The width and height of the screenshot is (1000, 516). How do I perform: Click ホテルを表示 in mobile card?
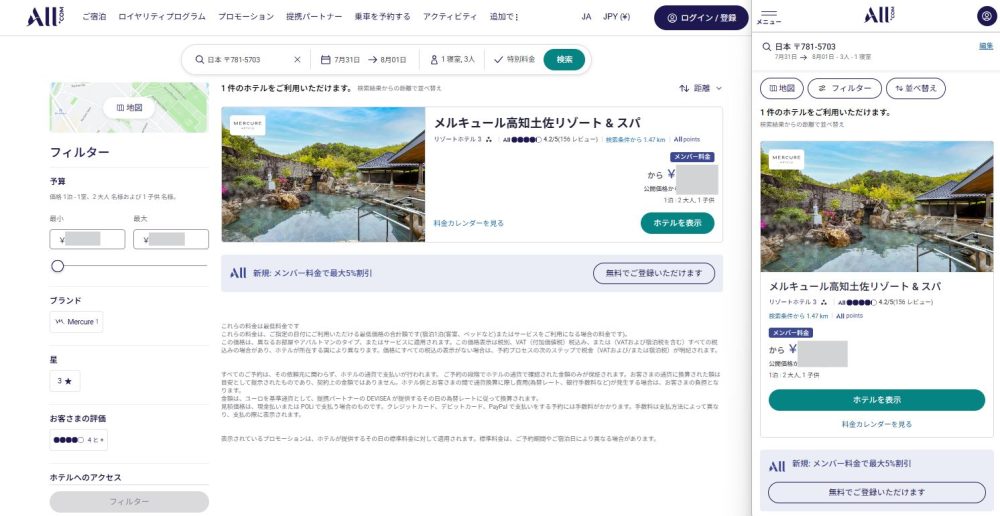tap(877, 400)
